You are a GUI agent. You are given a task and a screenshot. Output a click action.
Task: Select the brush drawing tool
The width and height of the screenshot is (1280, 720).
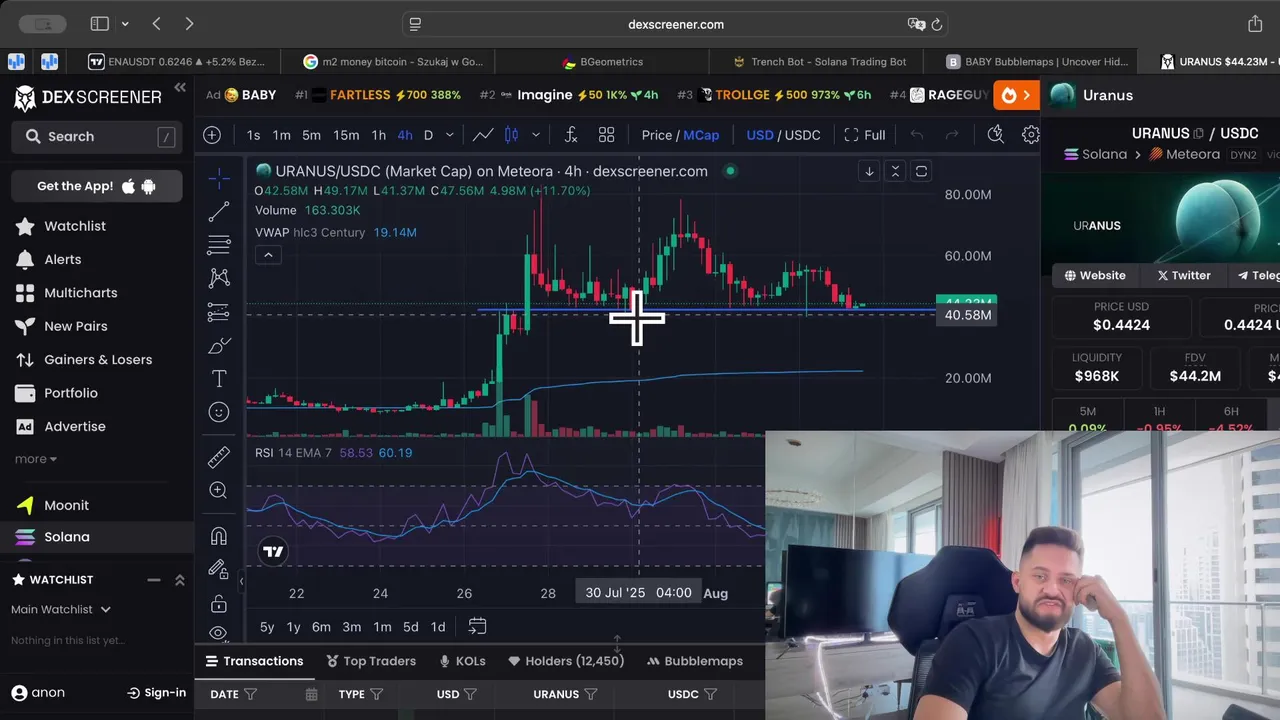click(218, 346)
